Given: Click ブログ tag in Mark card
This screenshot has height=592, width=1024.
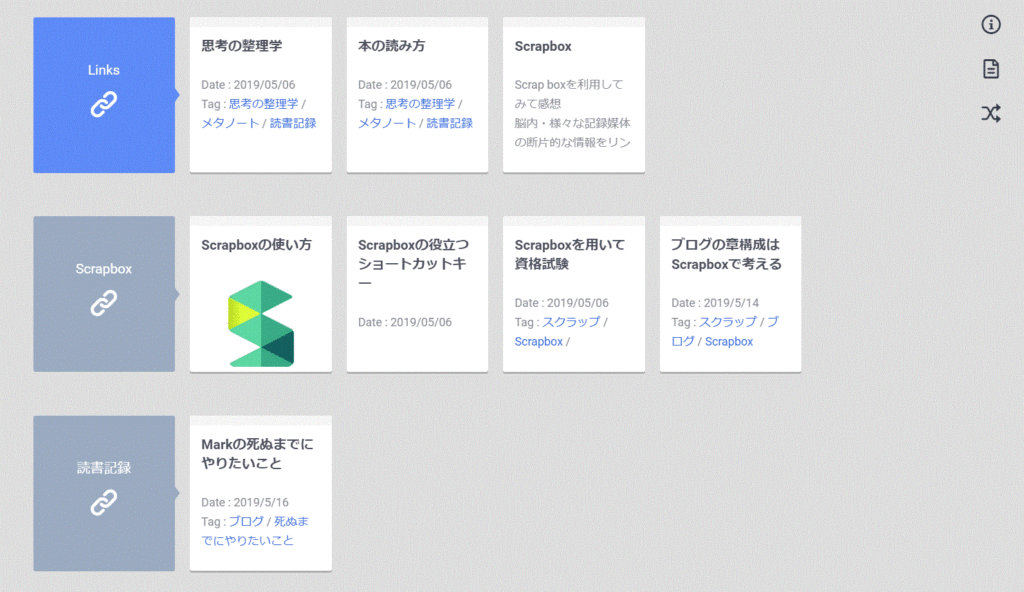Looking at the screenshot, I should pyautogui.click(x=246, y=521).
